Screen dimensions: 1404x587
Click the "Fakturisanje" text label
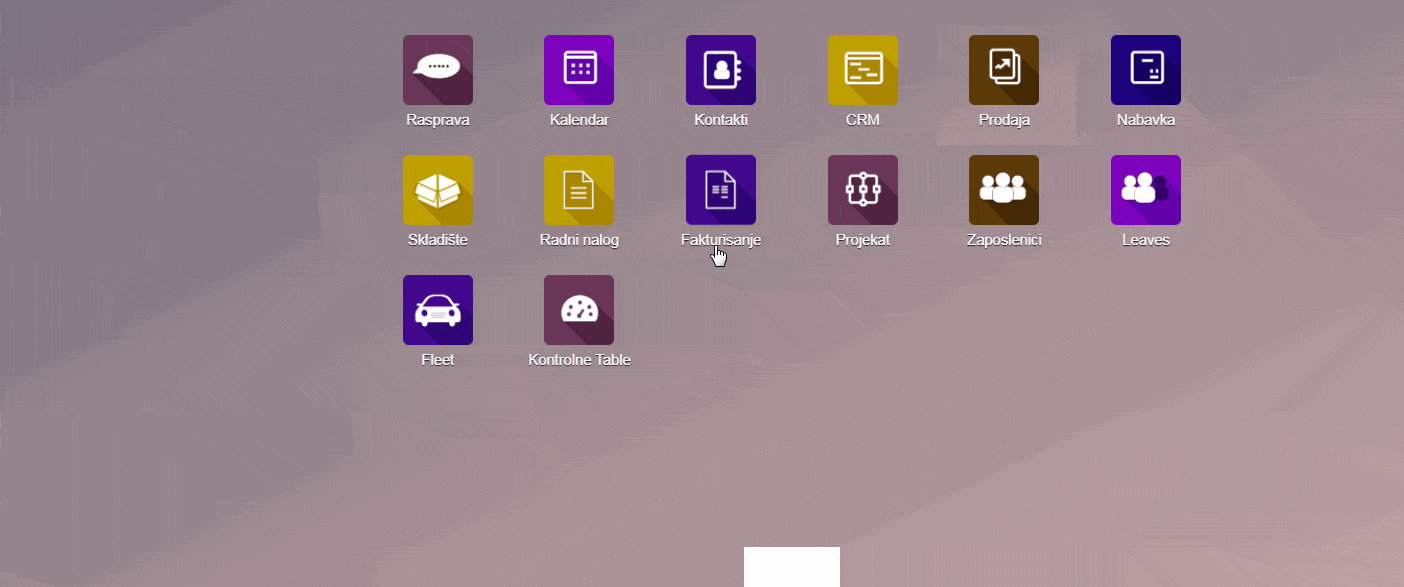click(x=721, y=240)
